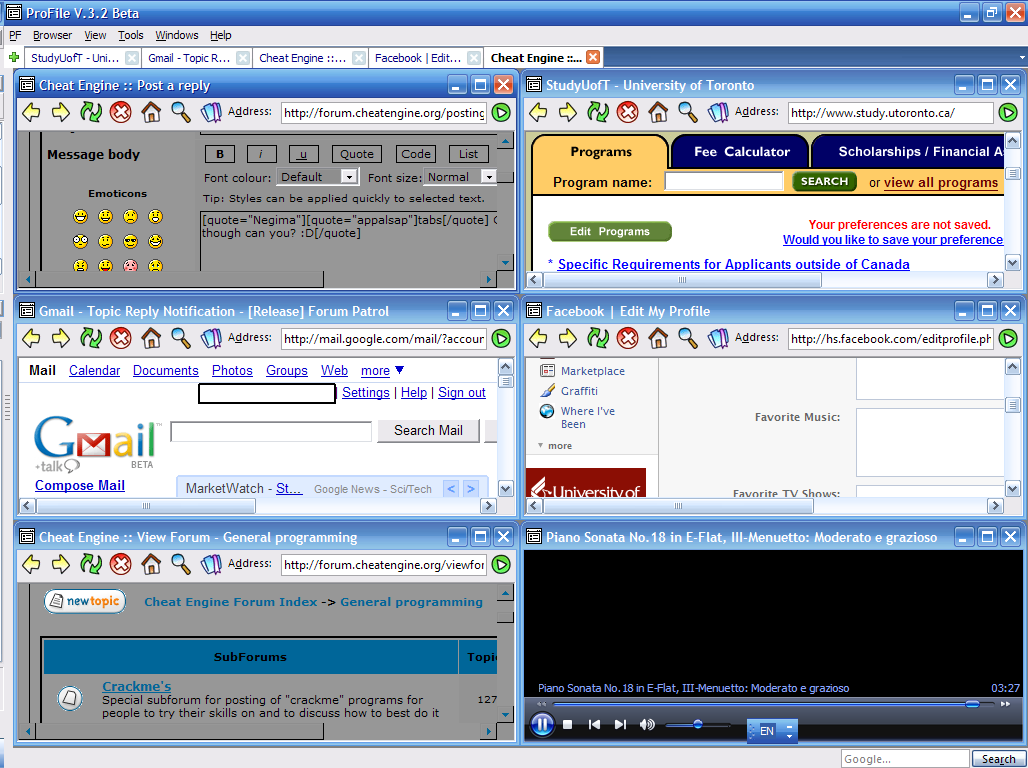Open Crackme's subforum link
Image resolution: width=1028 pixels, height=768 pixels.
point(136,686)
